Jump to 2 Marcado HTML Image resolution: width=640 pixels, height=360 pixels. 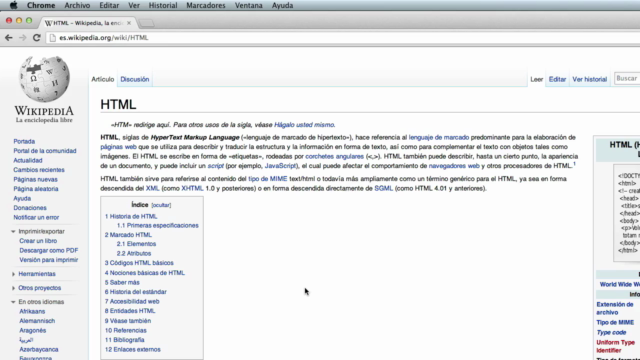128,235
